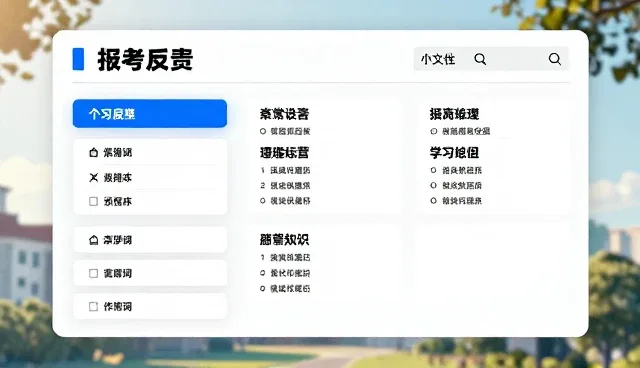
Task: Select the last radio circle in the bottom center card
Action: point(263,288)
